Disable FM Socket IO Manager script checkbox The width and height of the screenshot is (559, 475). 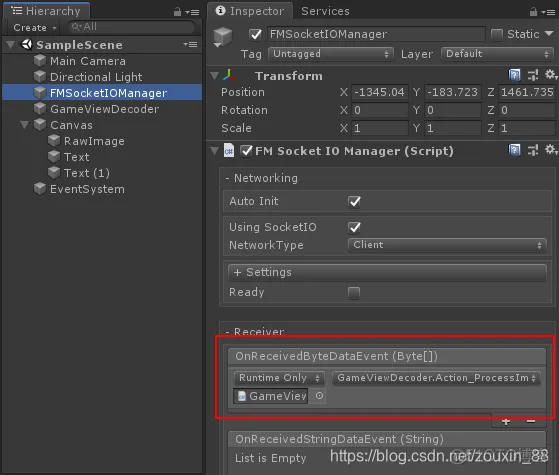[246, 150]
